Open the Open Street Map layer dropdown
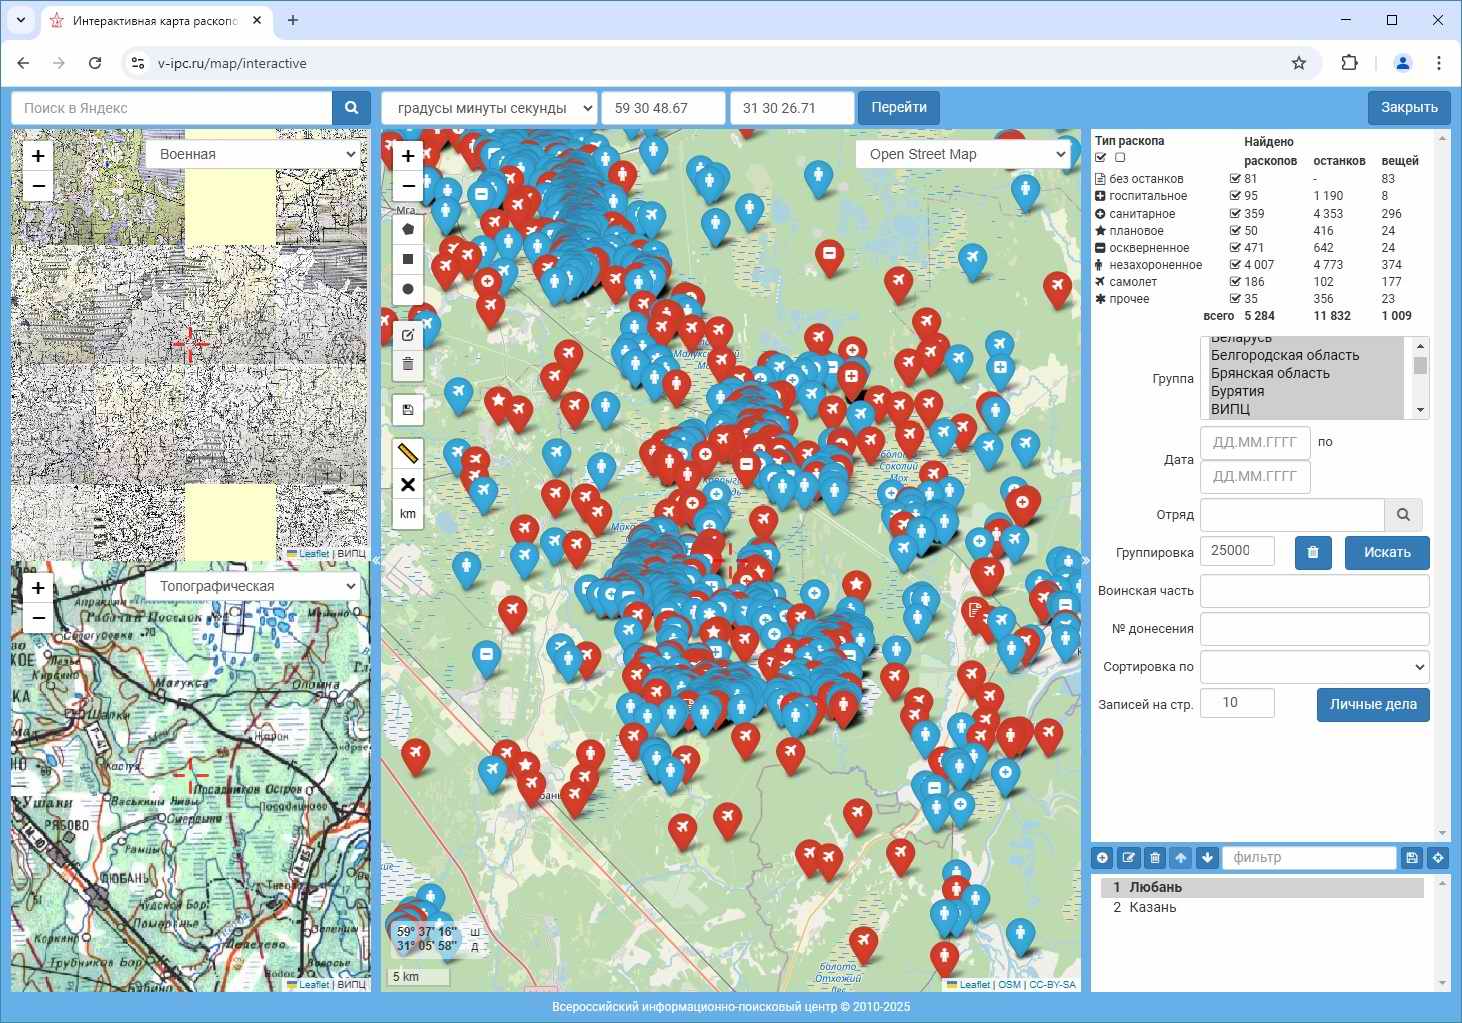 coord(963,154)
